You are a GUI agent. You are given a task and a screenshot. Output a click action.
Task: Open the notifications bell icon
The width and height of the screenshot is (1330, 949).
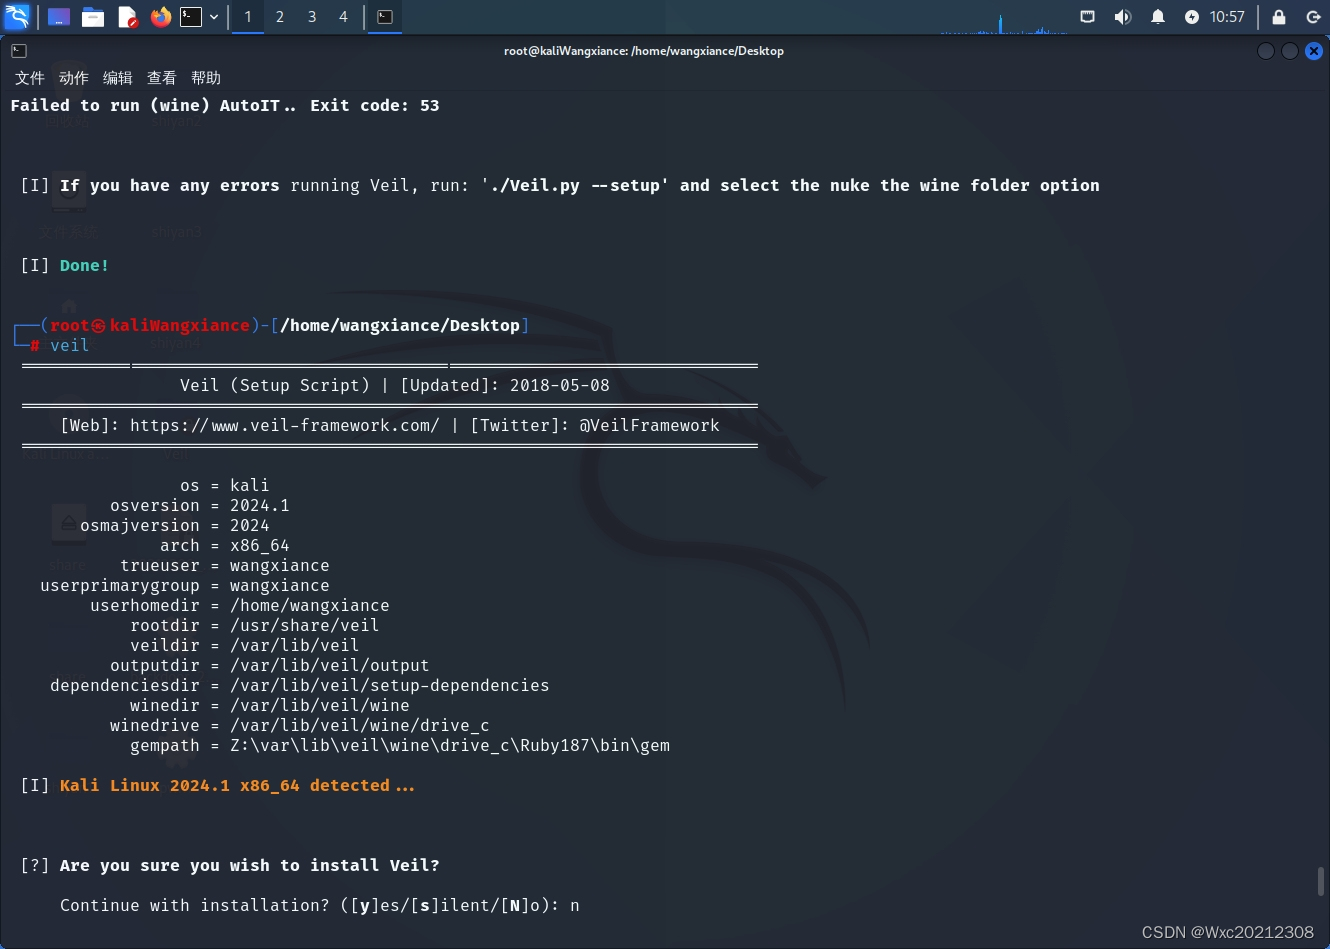point(1158,17)
